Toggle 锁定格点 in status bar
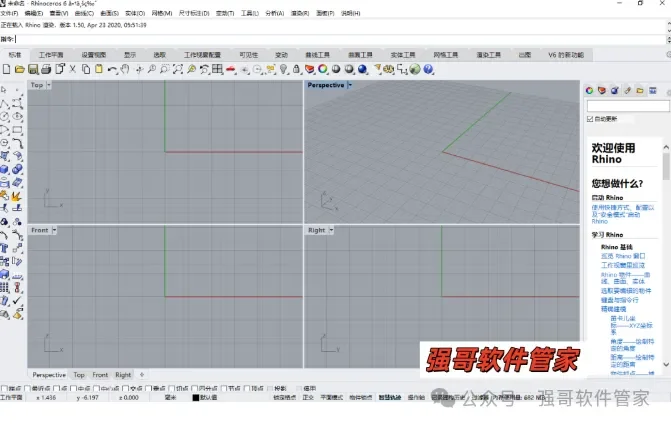Image resolution: width=671 pixels, height=425 pixels. coord(285,398)
